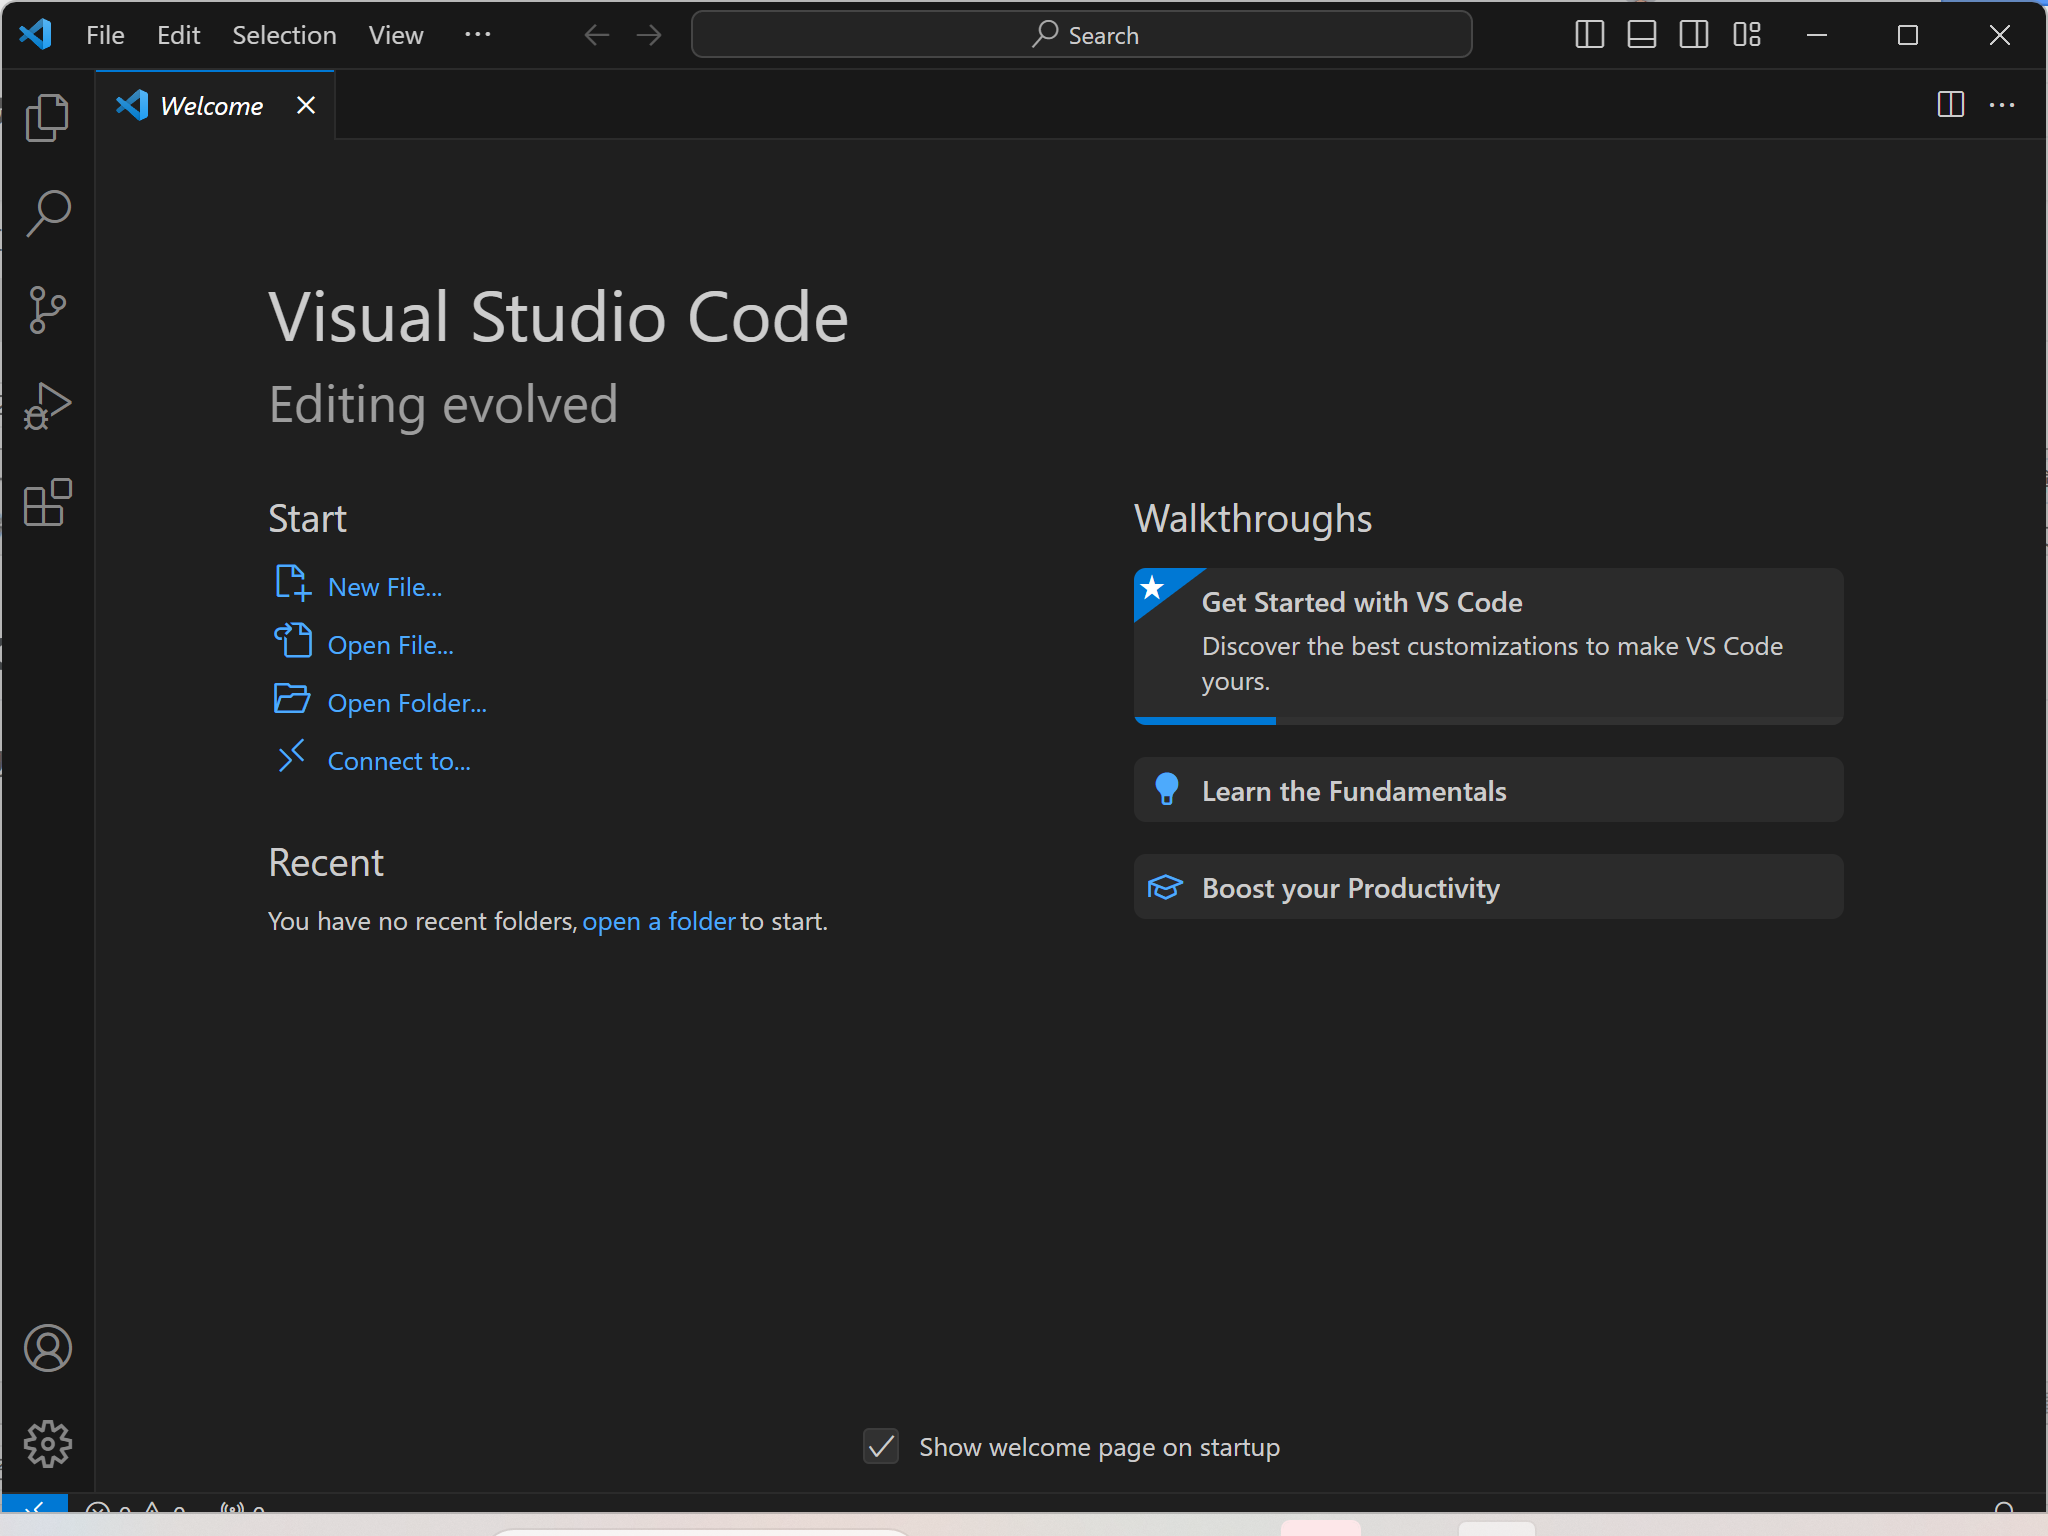Click the 'Start' heading

pyautogui.click(x=307, y=519)
